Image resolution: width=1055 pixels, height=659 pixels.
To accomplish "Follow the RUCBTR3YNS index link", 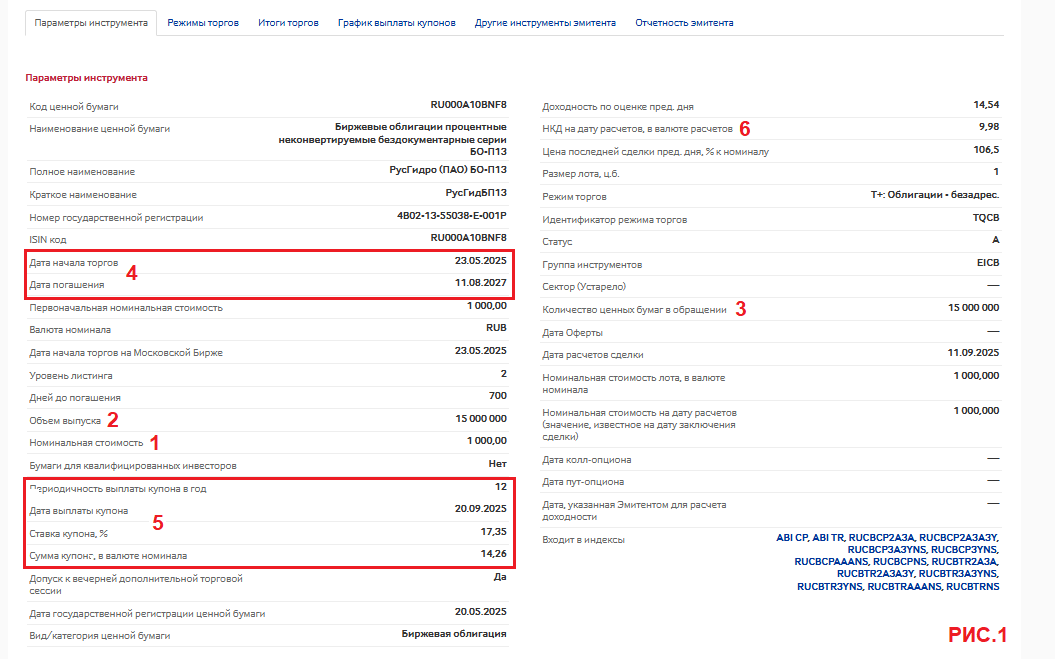I will [830, 587].
